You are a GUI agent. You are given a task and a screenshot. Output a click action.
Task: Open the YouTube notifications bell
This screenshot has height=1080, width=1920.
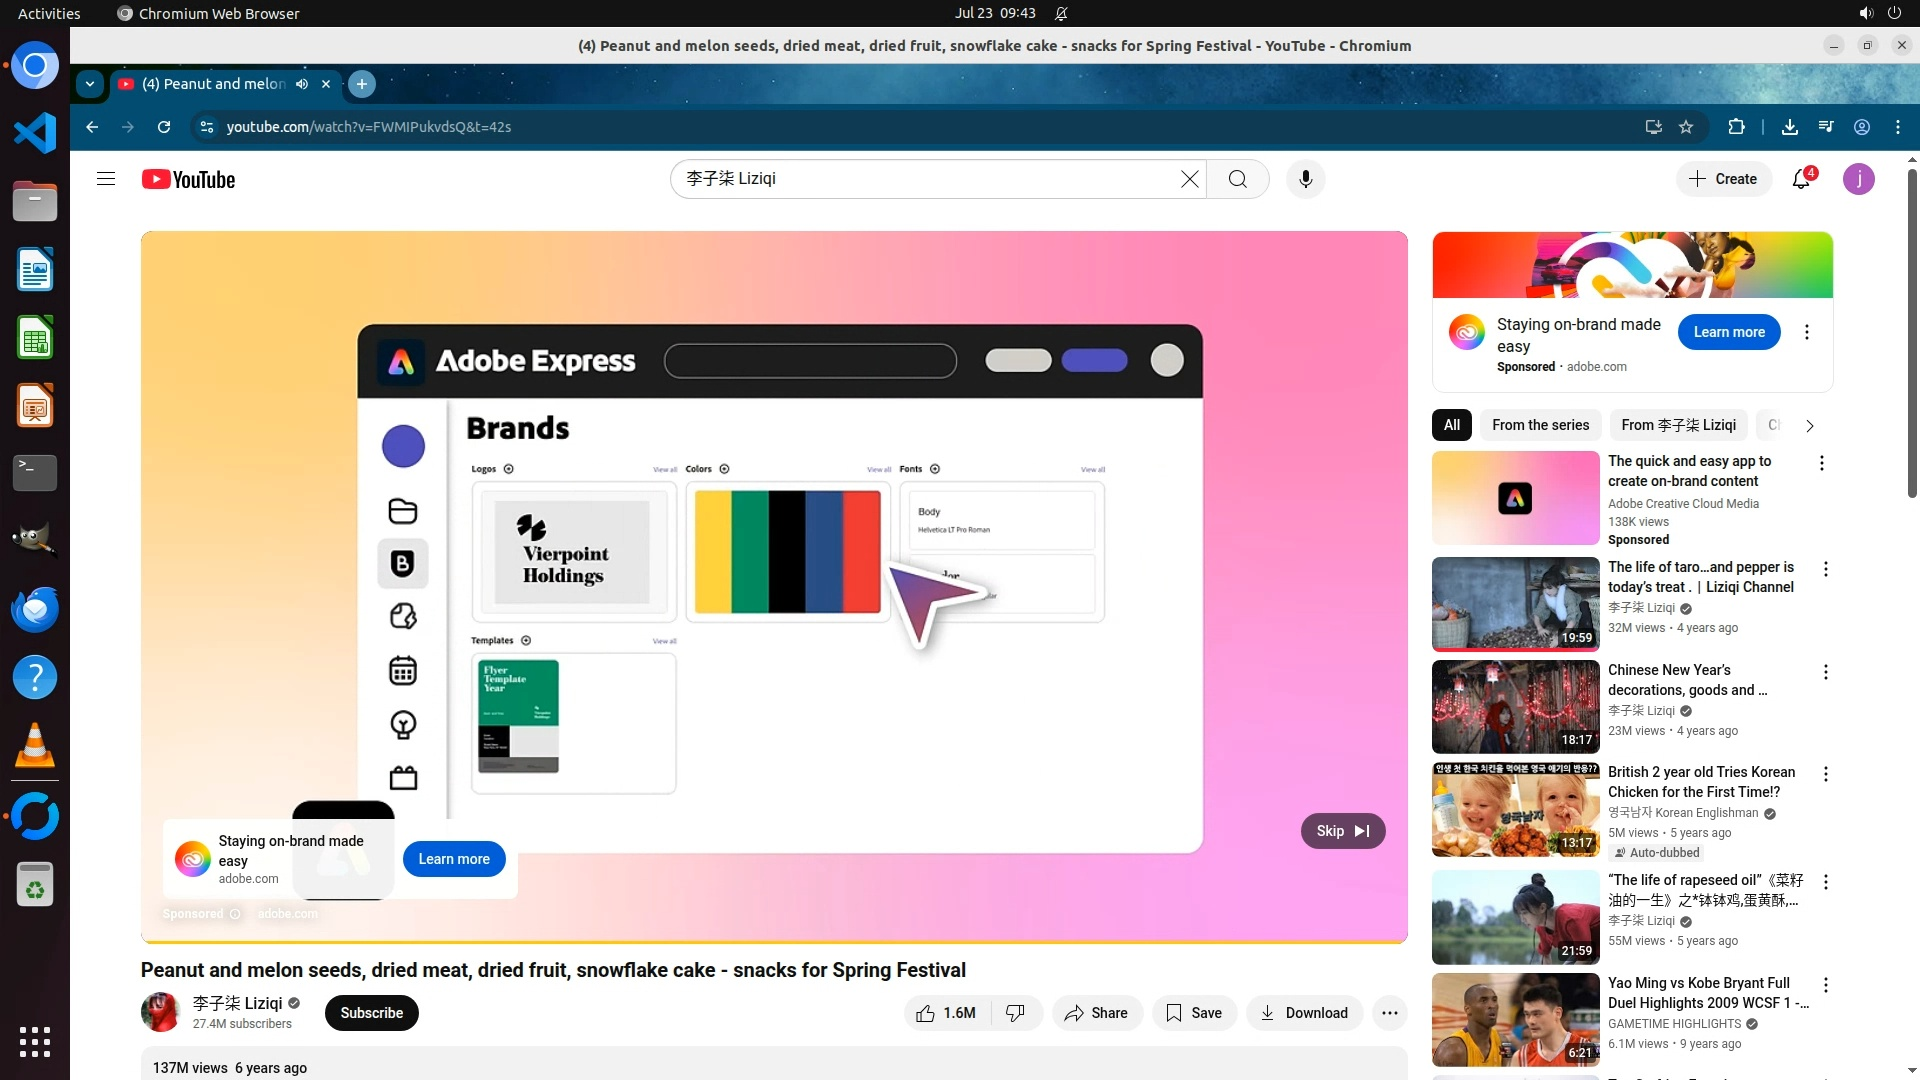1801,179
